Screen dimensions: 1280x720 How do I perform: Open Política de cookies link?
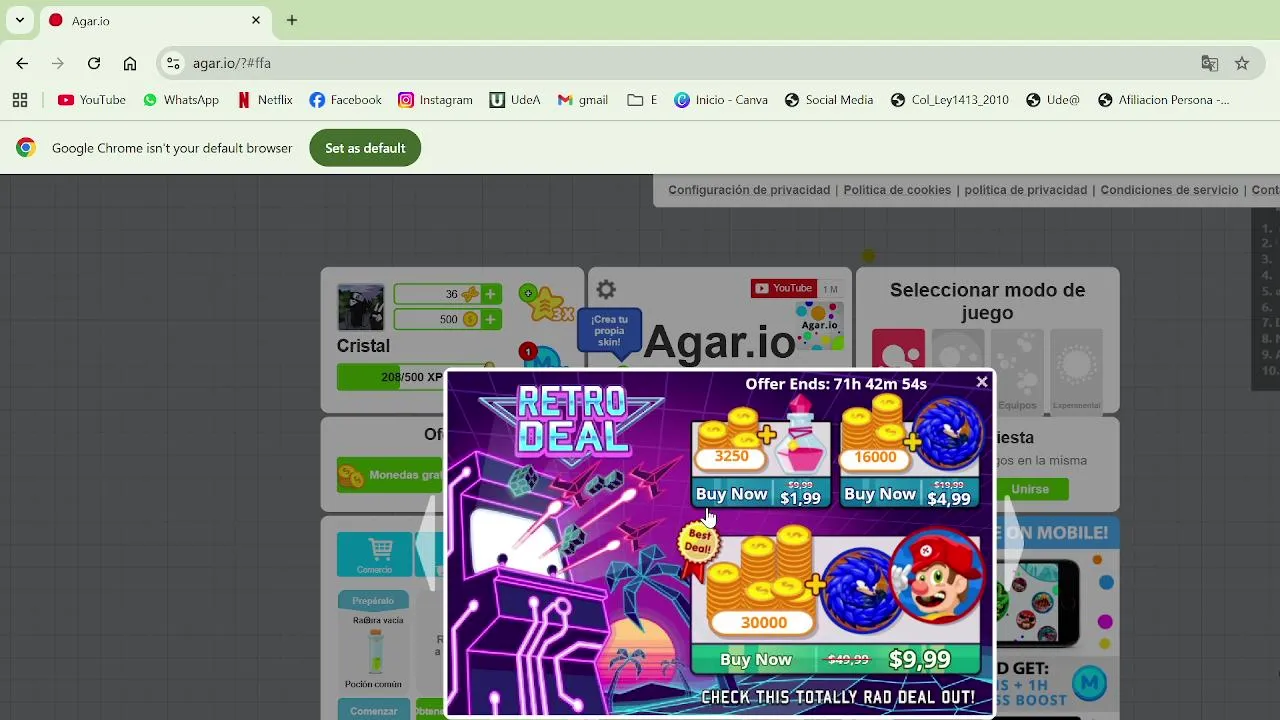tap(897, 190)
